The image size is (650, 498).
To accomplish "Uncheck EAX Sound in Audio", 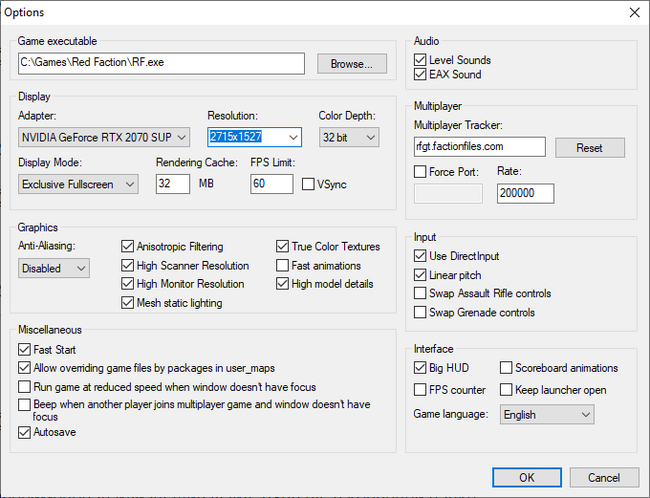I will coord(421,74).
